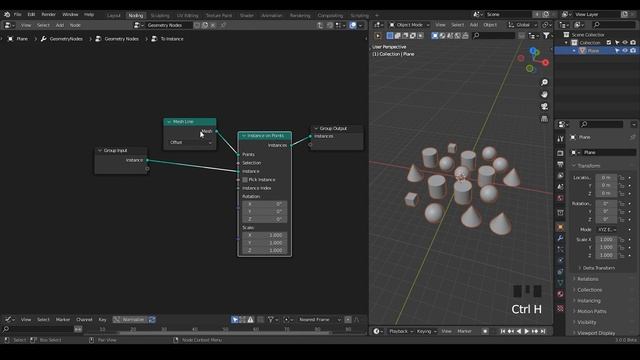Viewport: 640px width, 360px height.
Task: Click the red X axis gizmo ball
Action: click(x=545, y=62)
